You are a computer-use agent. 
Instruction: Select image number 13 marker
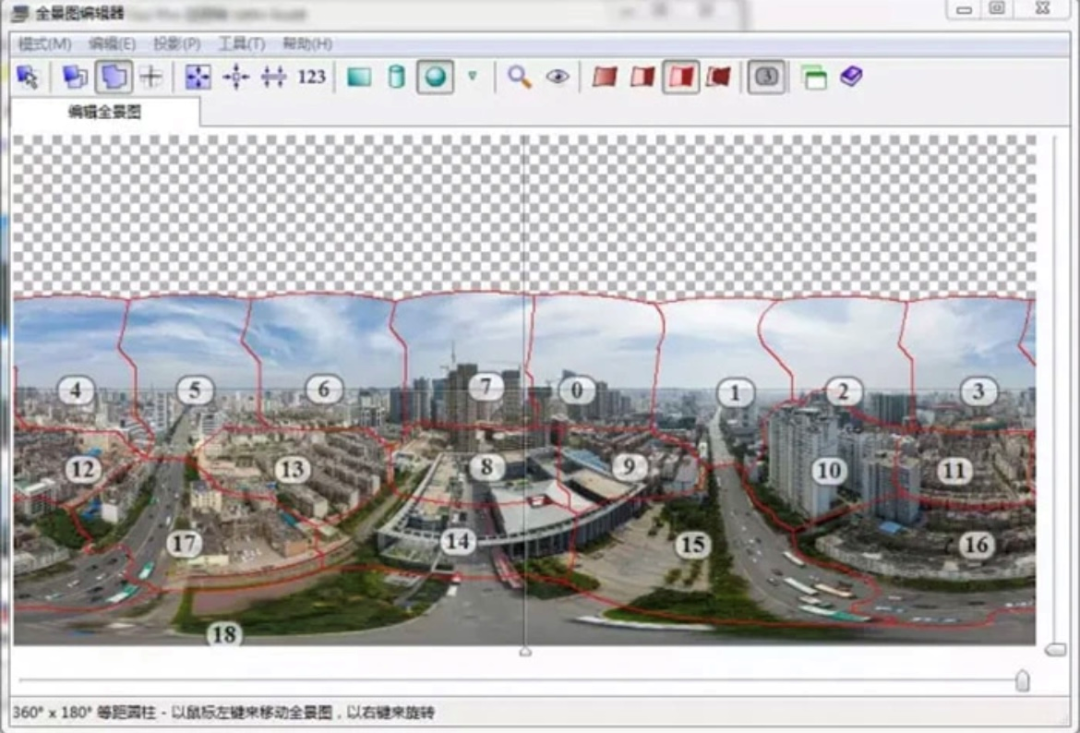(x=293, y=470)
